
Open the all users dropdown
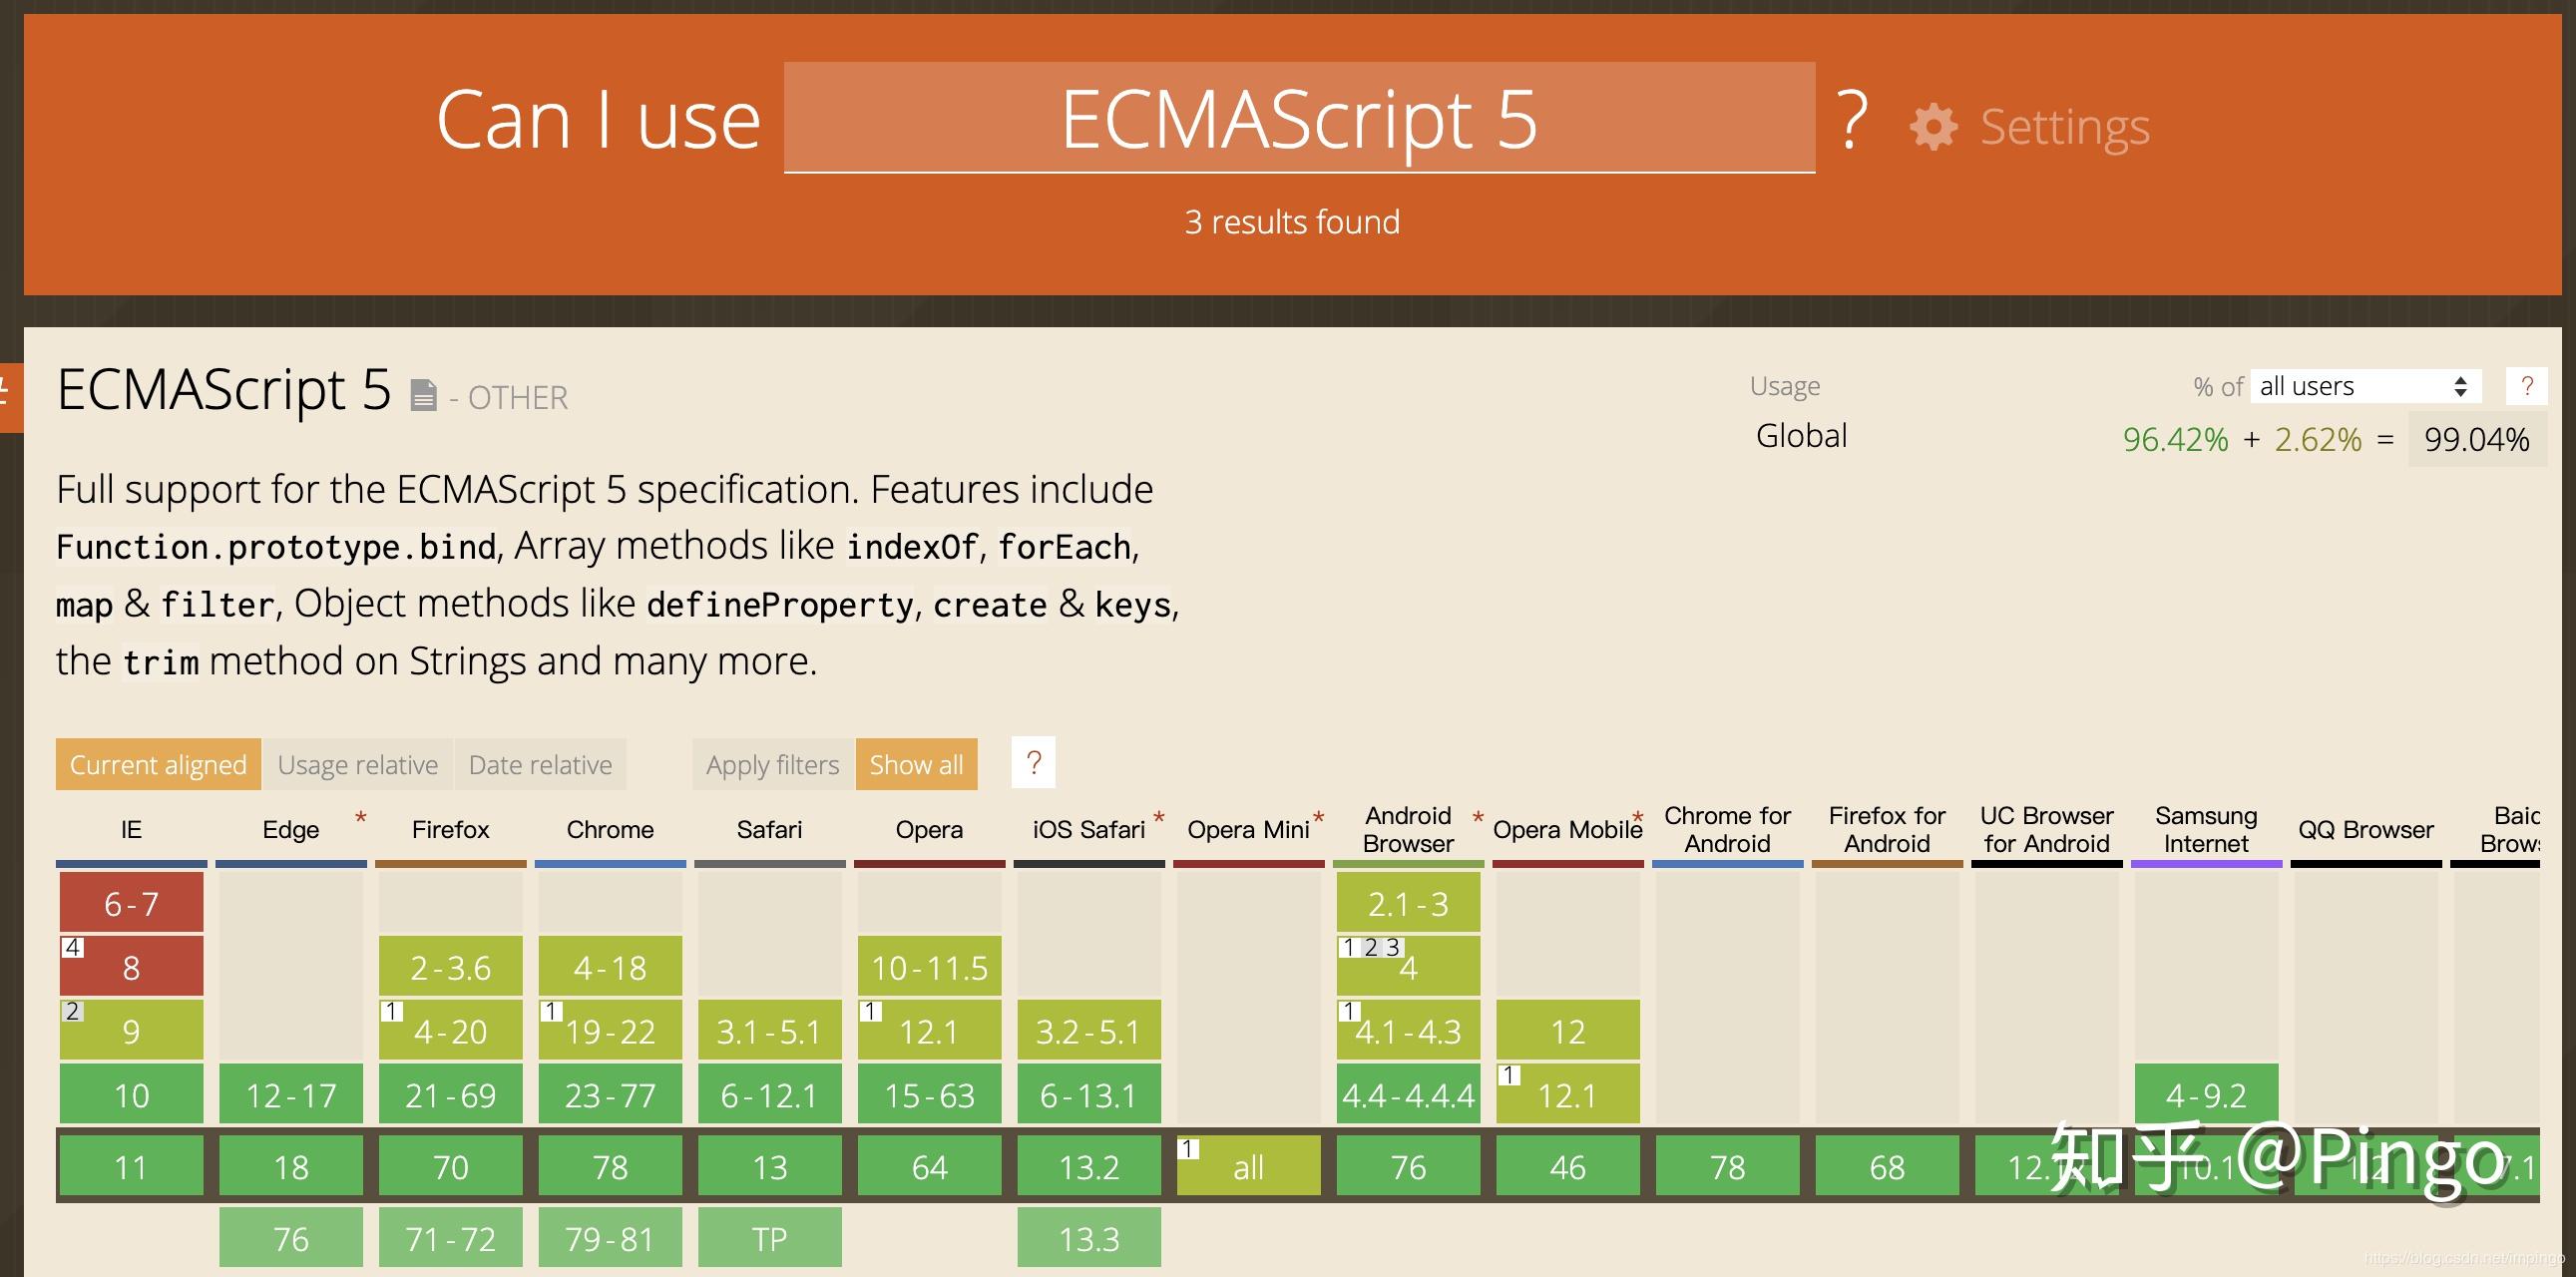click(2365, 386)
